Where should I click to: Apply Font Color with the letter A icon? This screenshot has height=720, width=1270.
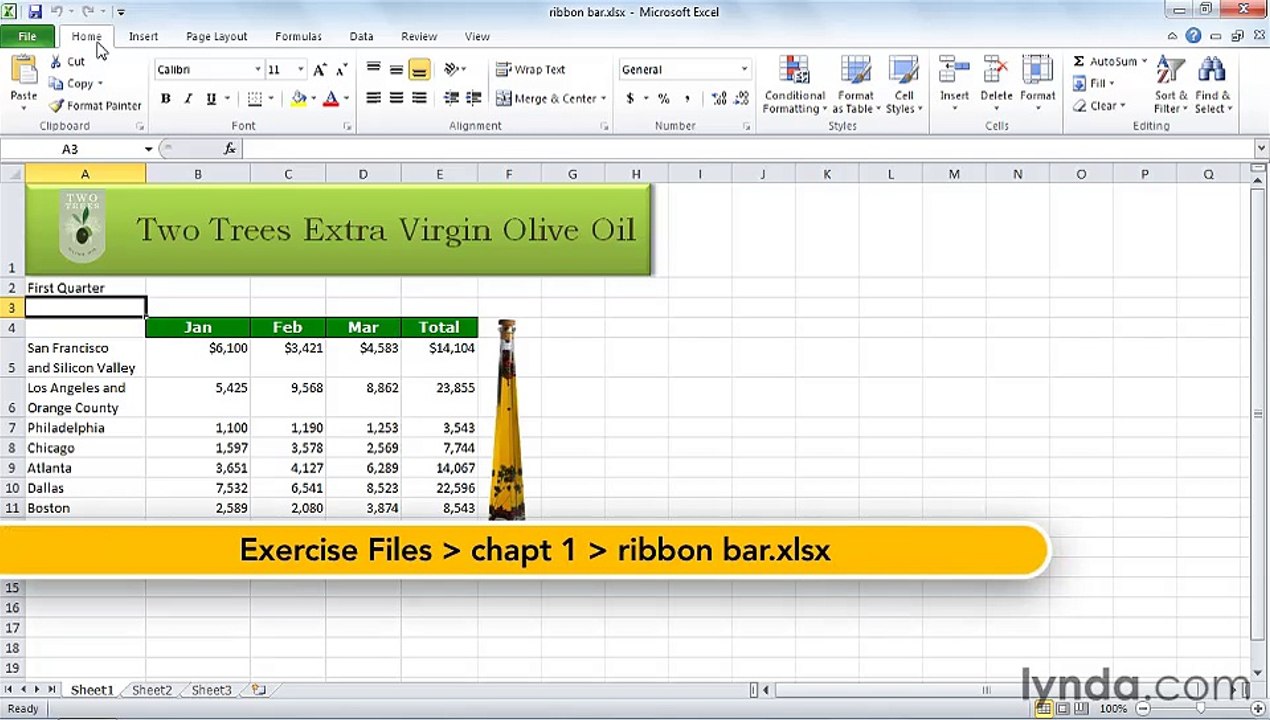click(330, 99)
